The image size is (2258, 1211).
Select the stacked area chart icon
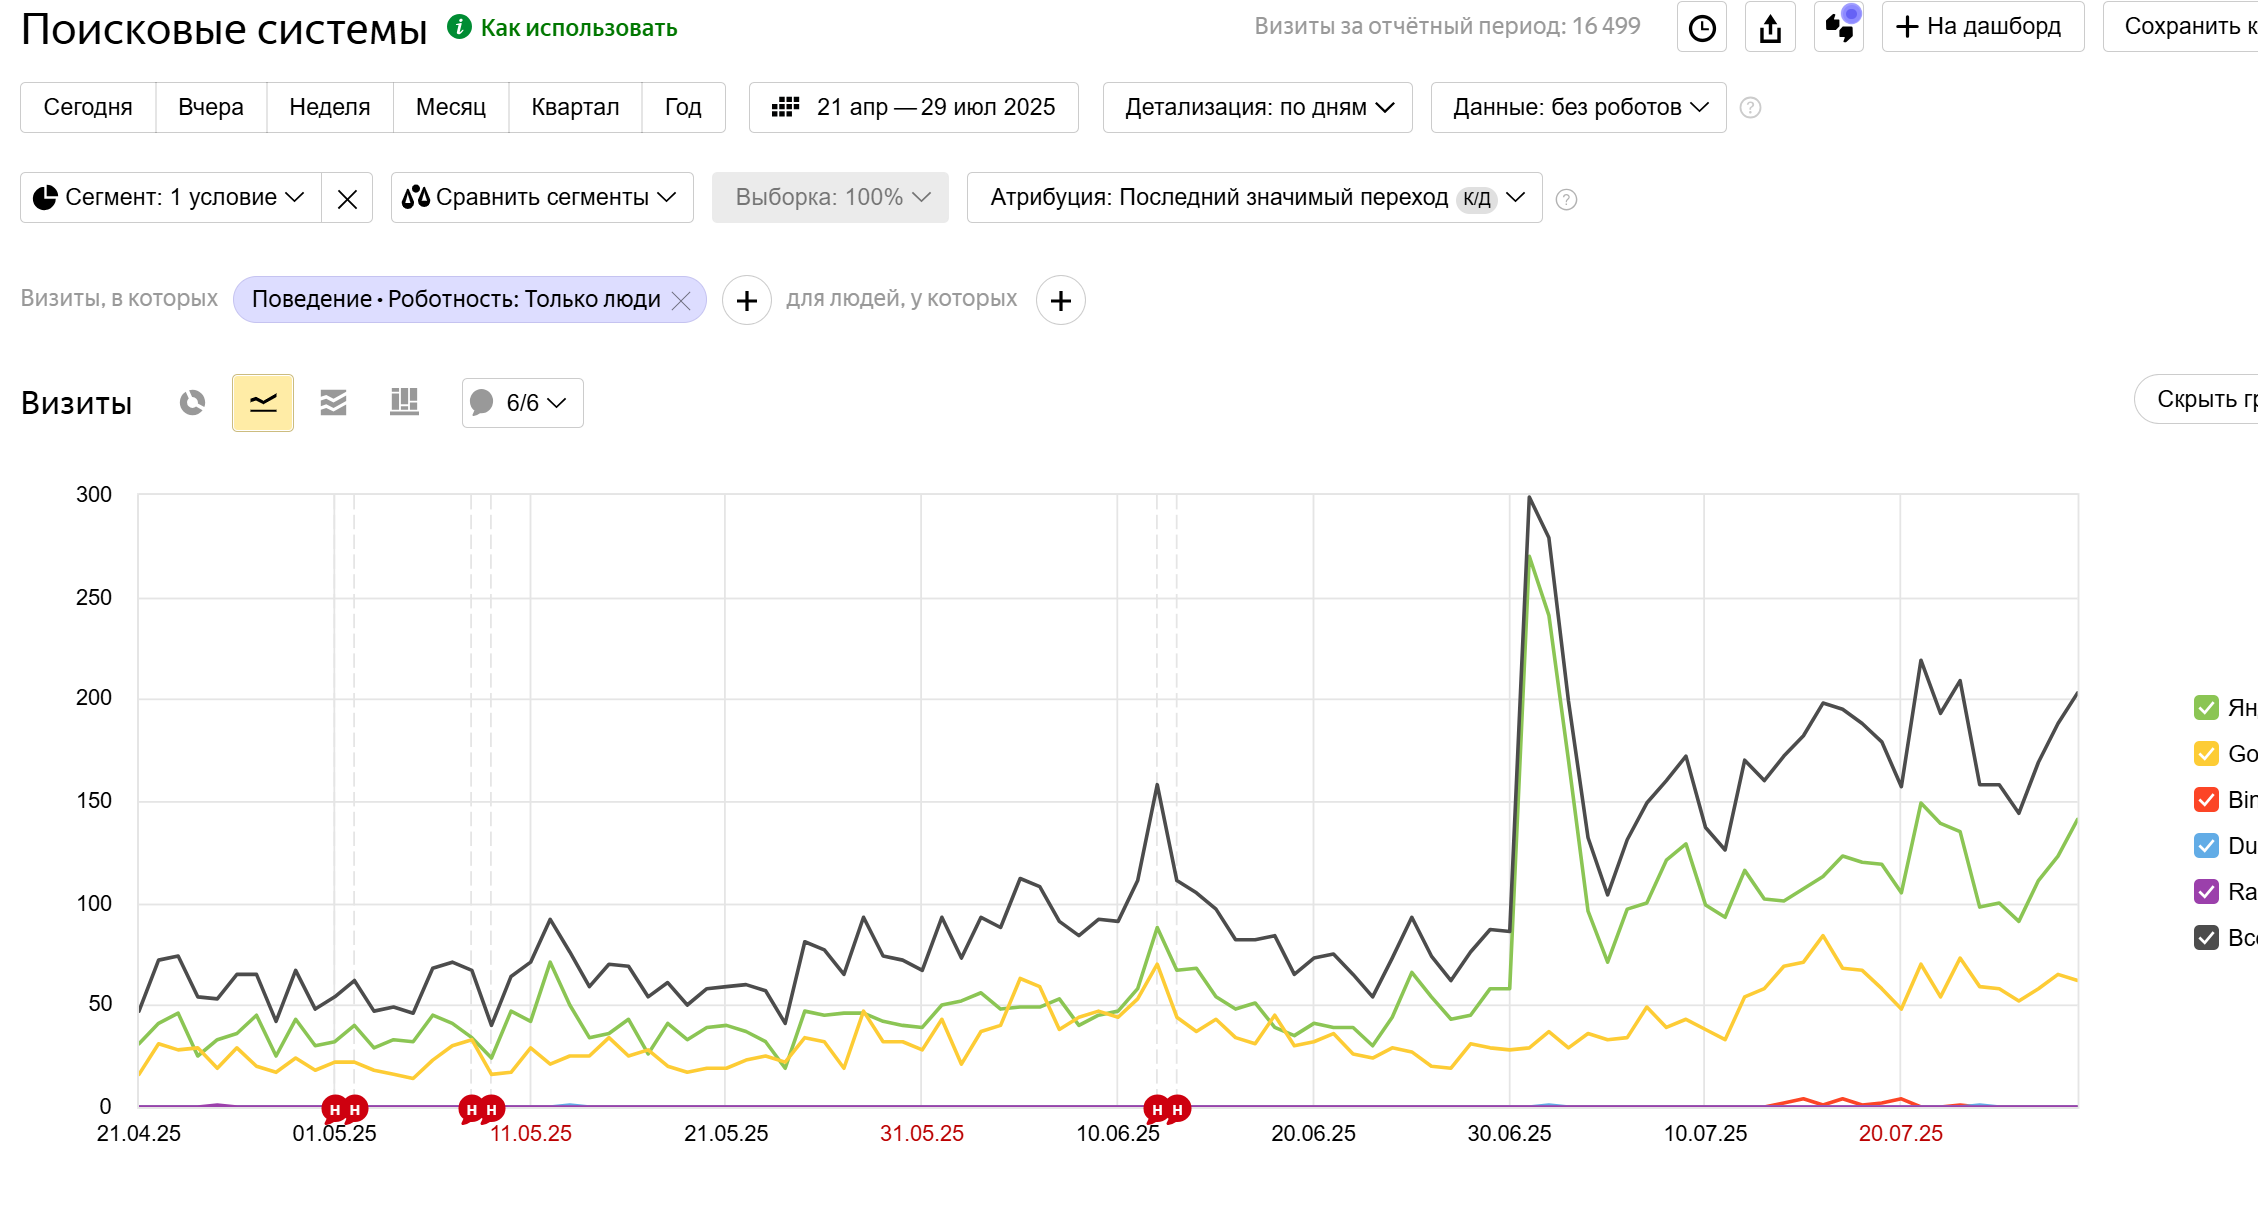(x=333, y=403)
